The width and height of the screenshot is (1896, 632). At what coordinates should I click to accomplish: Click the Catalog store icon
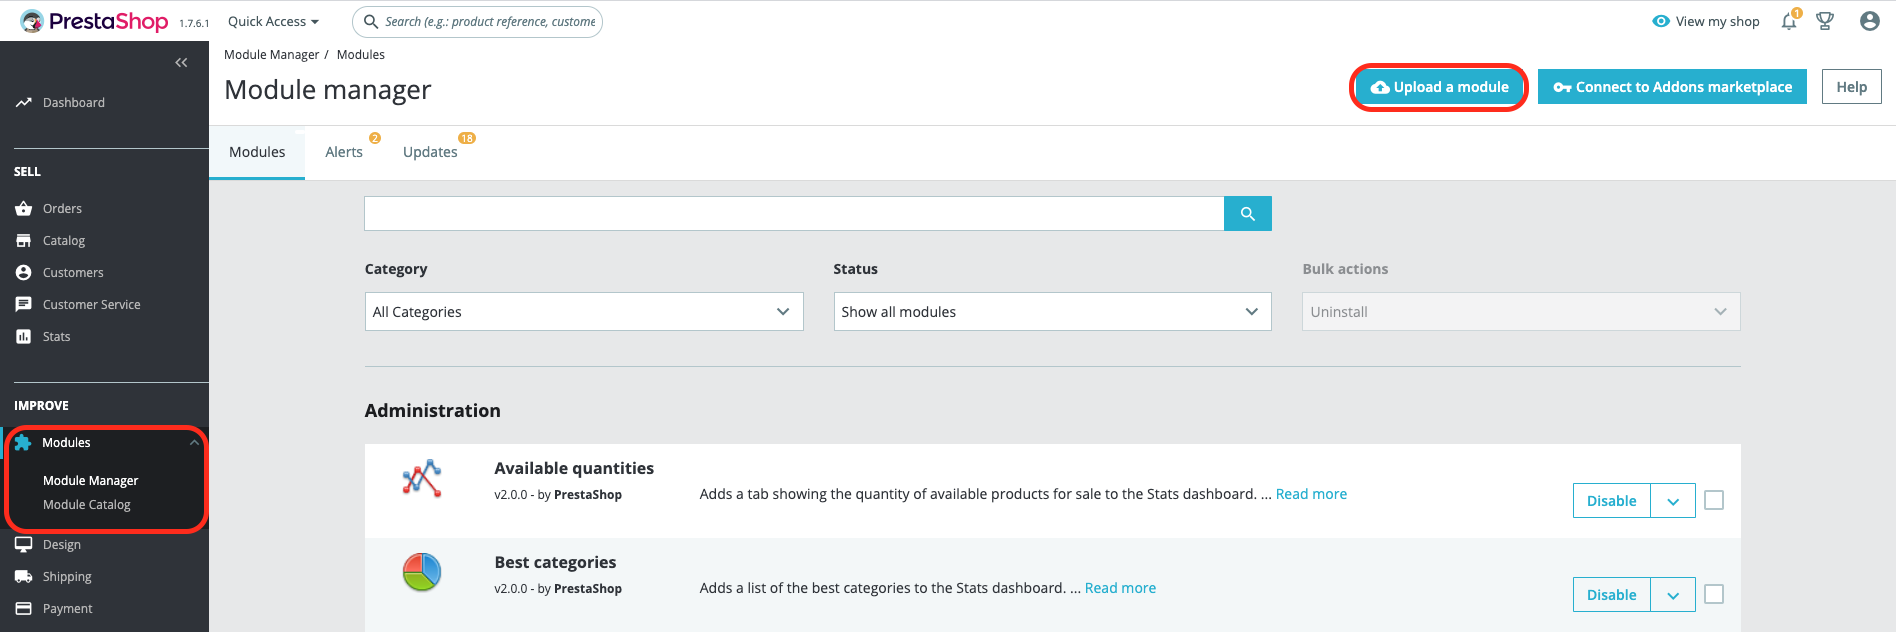(x=24, y=241)
